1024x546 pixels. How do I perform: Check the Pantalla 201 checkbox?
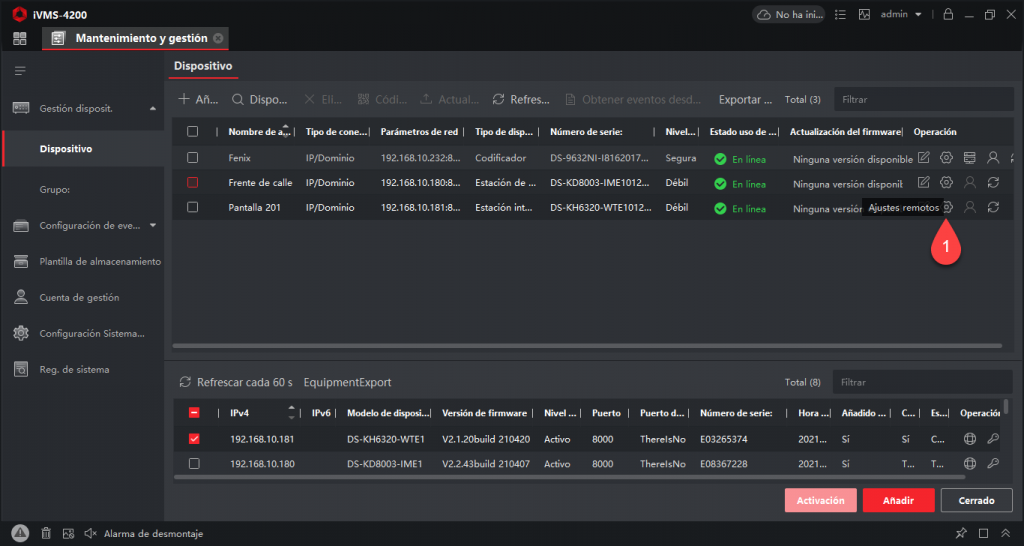[x=192, y=207]
